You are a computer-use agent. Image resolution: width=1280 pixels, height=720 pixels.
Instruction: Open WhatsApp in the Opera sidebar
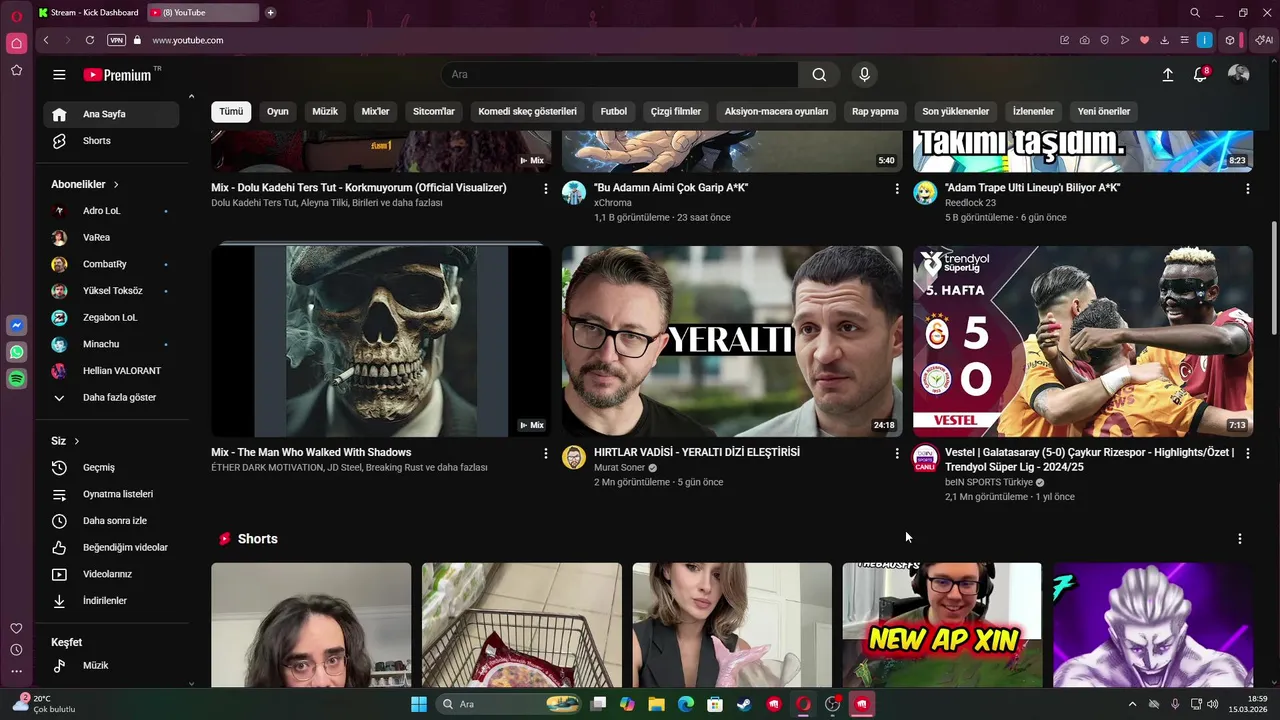pos(16,352)
